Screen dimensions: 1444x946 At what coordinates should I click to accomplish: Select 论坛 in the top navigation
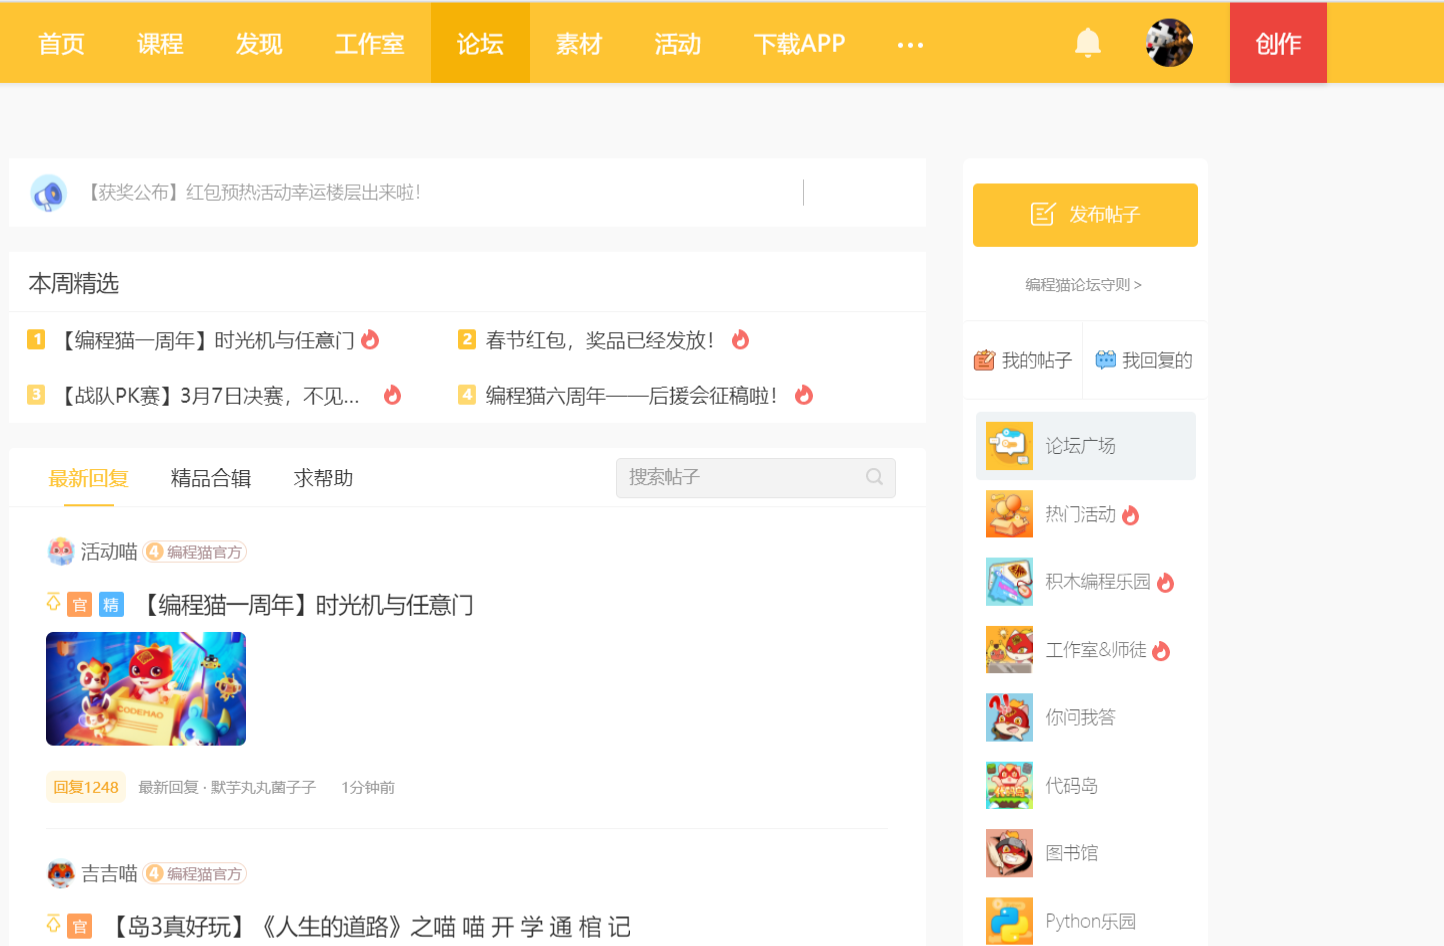480,44
